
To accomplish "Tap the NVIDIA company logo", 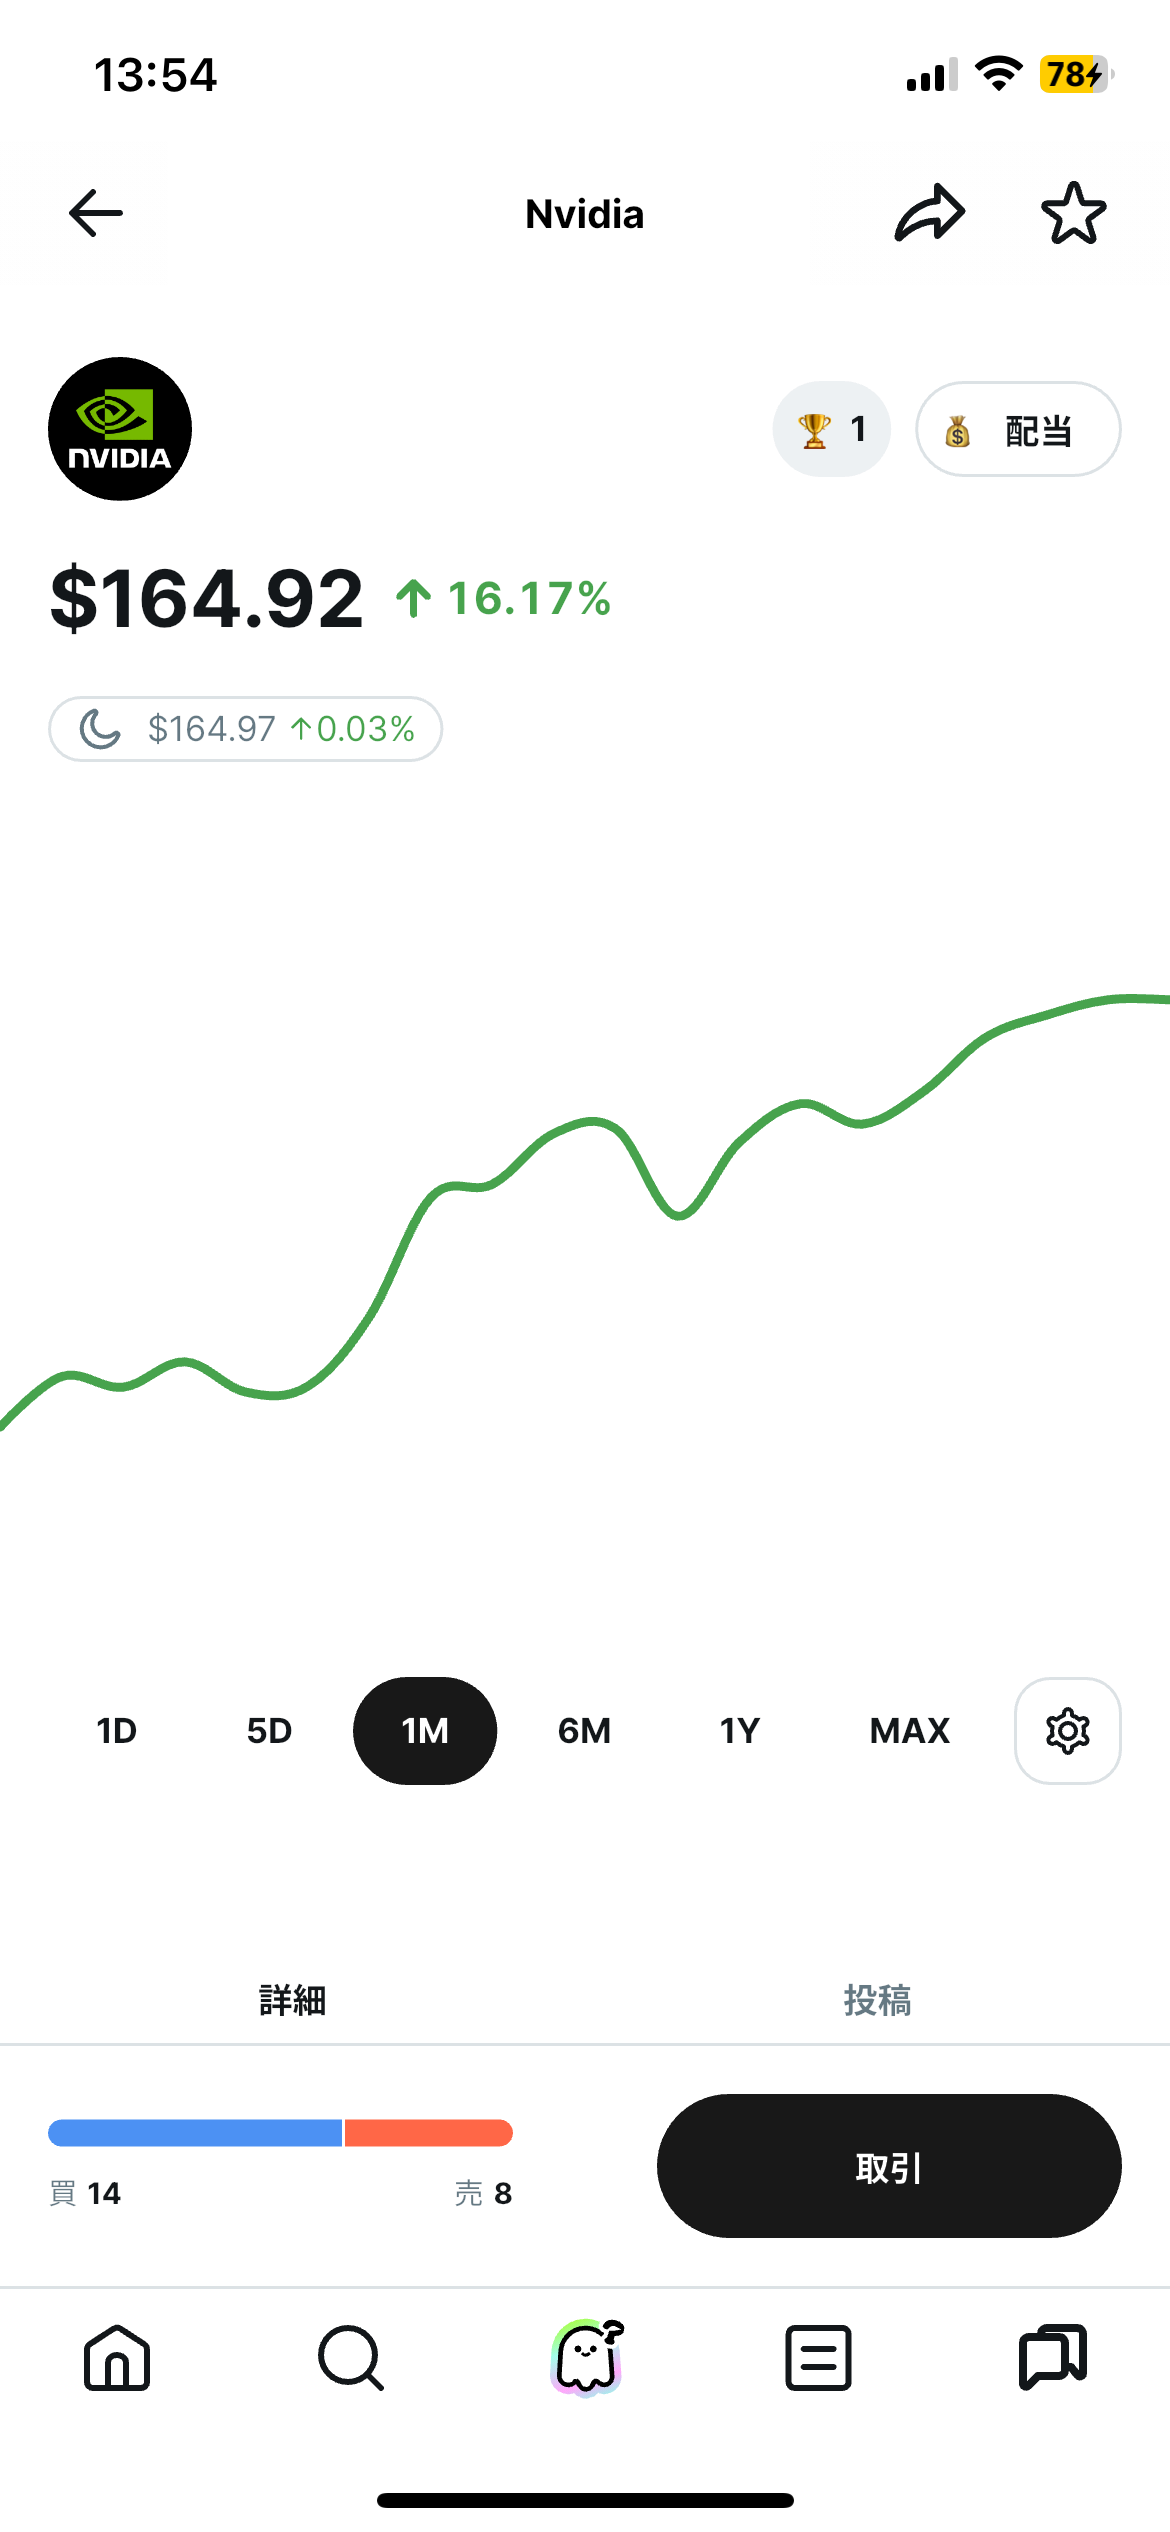I will tap(119, 428).
